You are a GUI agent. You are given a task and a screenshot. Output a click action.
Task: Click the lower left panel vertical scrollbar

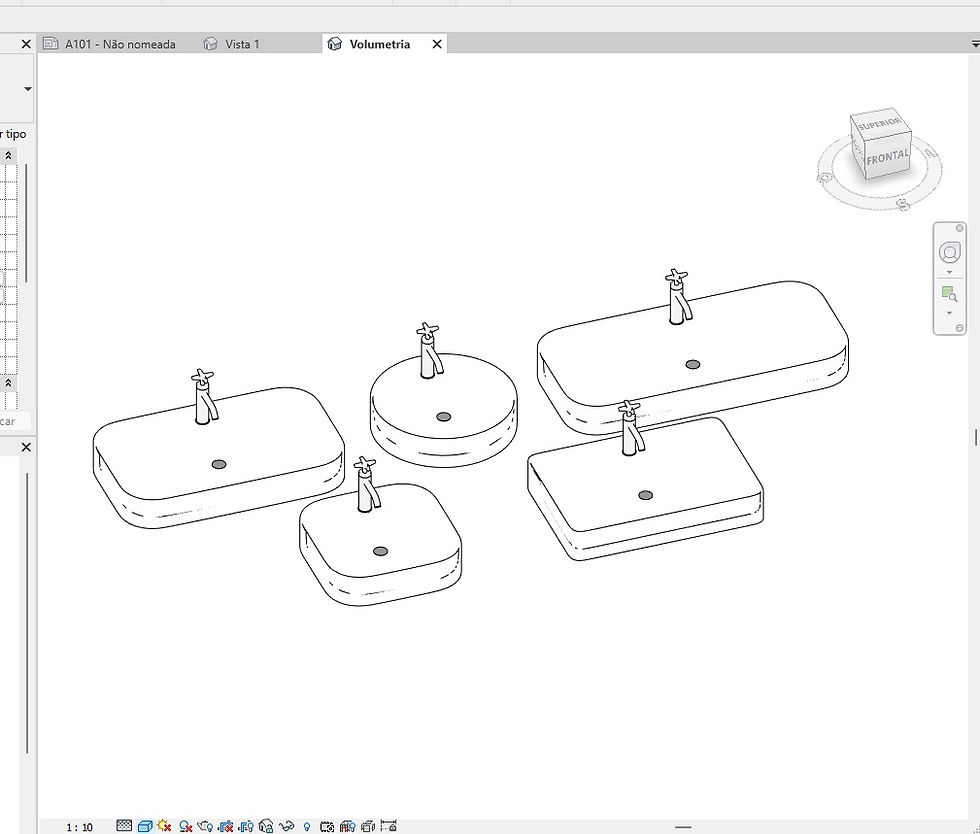pyautogui.click(x=27, y=613)
